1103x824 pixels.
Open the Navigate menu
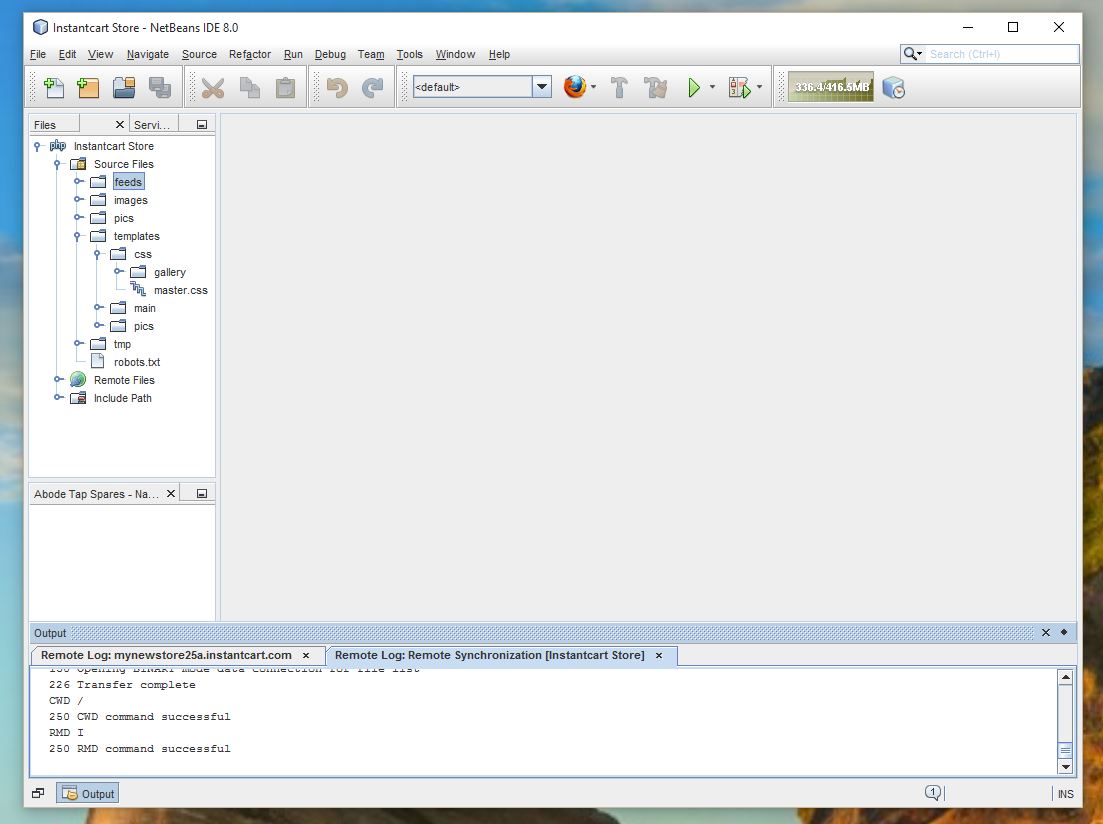coord(148,54)
